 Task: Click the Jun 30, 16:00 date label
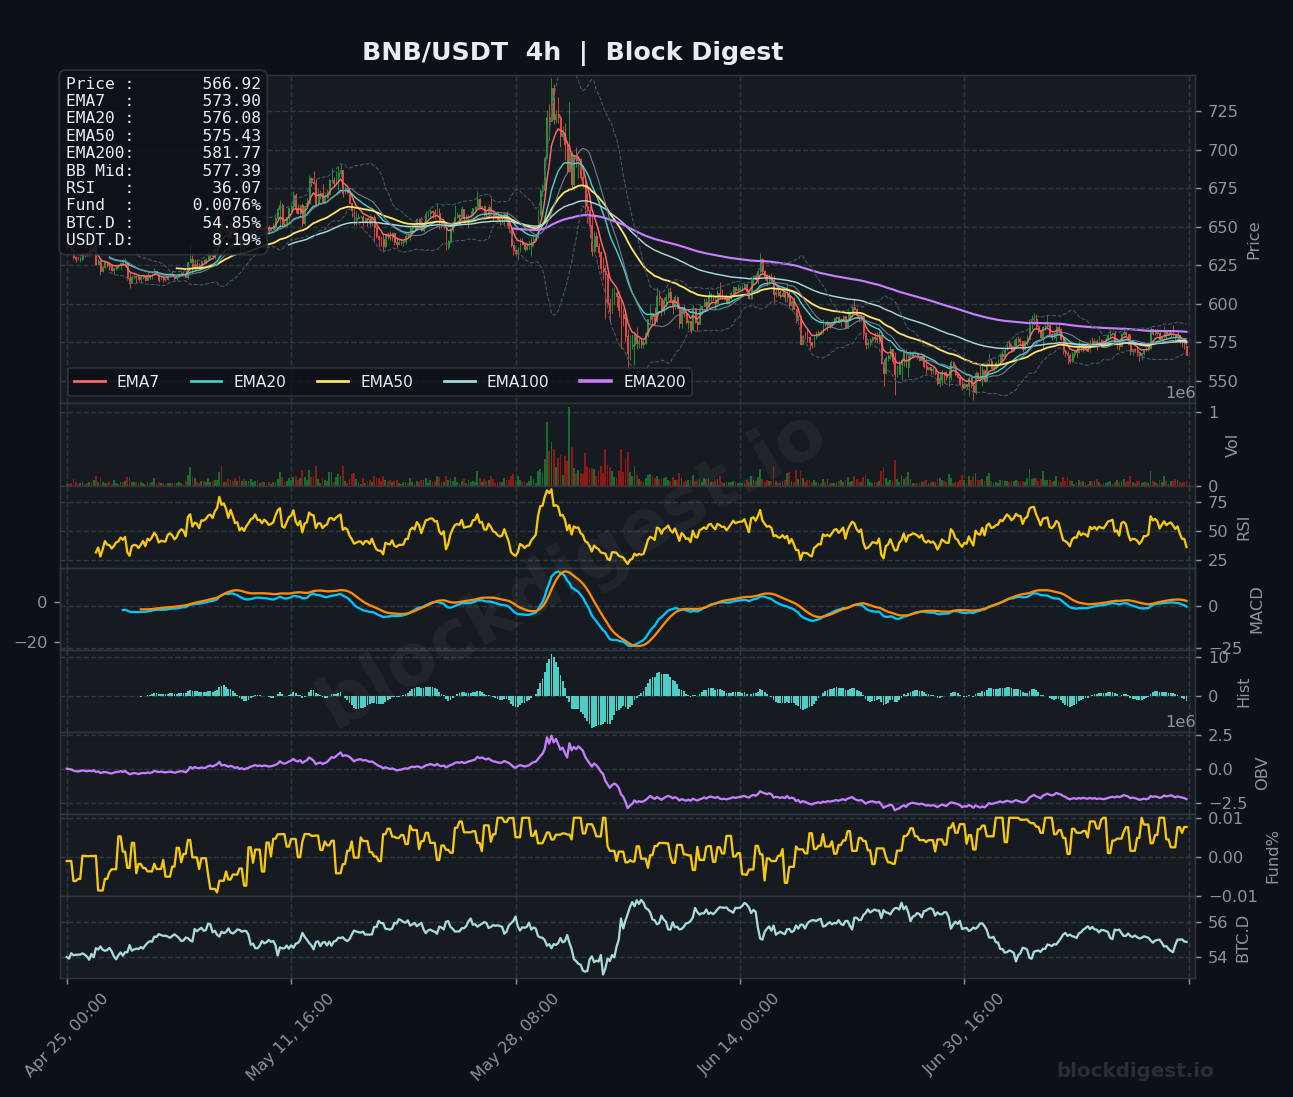(x=962, y=1036)
